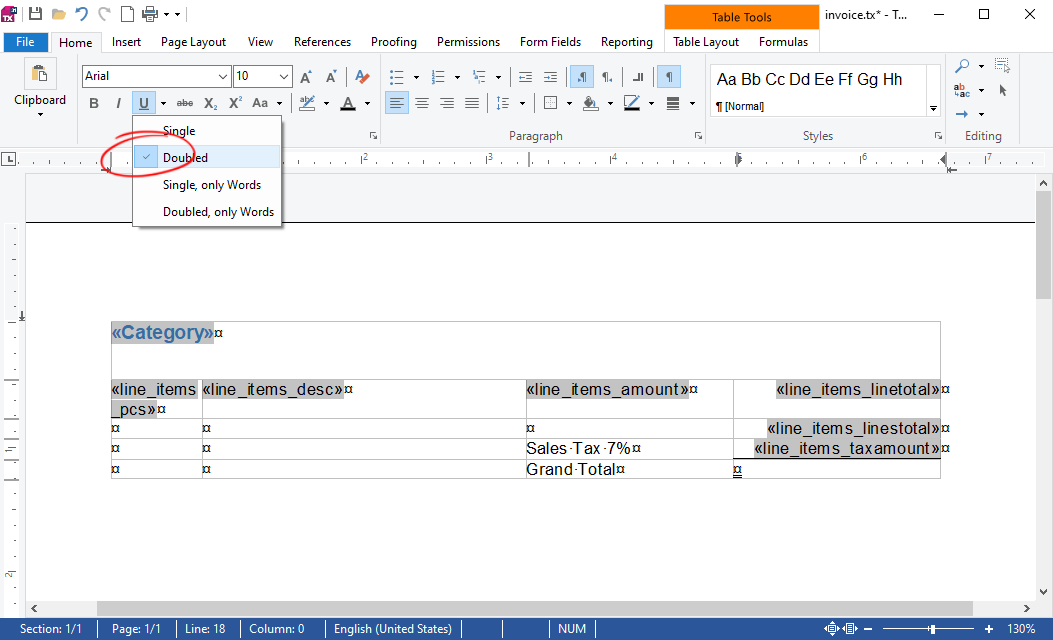Apply superscript formatting
The height and width of the screenshot is (640, 1053).
(x=235, y=103)
